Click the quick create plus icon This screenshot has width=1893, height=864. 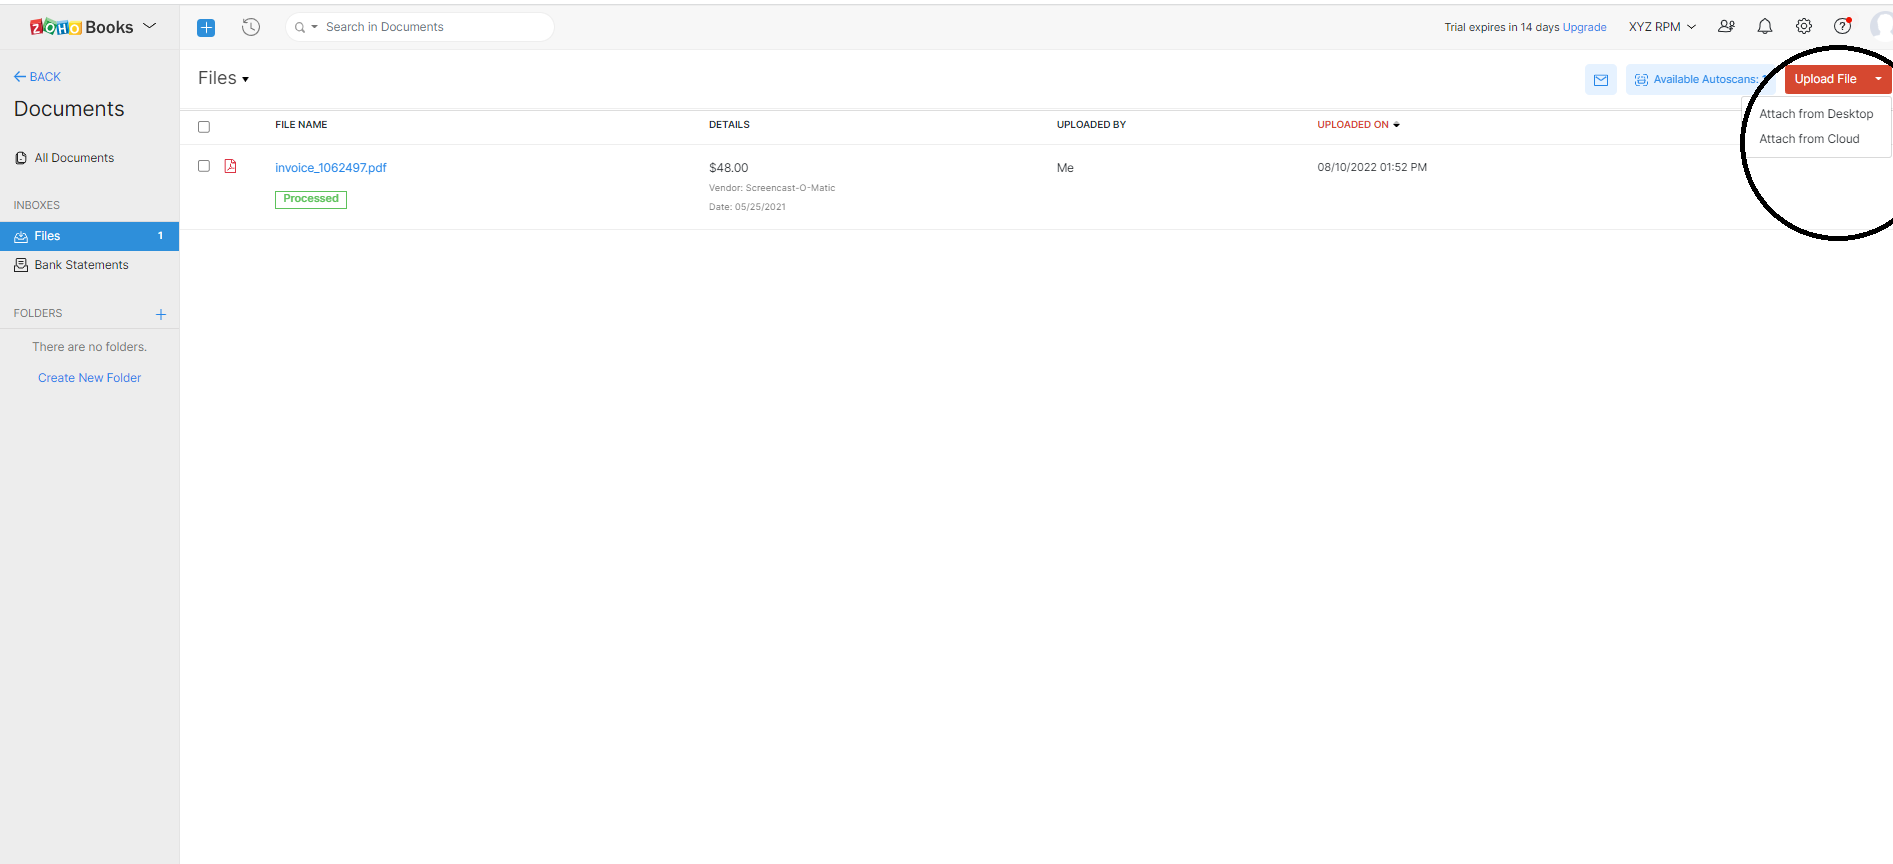click(206, 28)
